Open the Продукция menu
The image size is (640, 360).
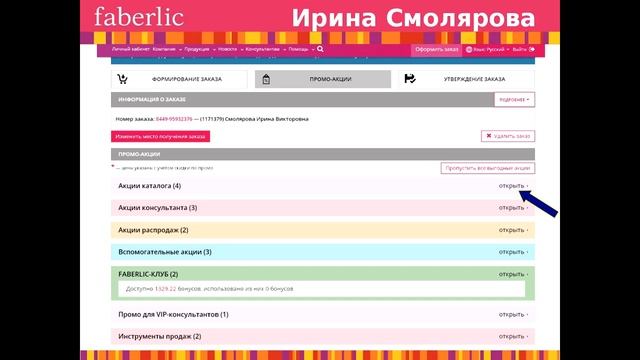pos(200,49)
